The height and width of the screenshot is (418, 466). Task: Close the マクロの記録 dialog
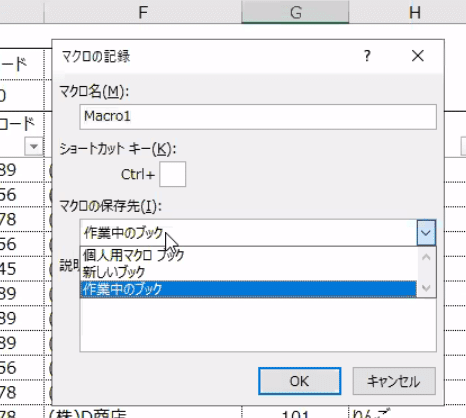tap(418, 56)
